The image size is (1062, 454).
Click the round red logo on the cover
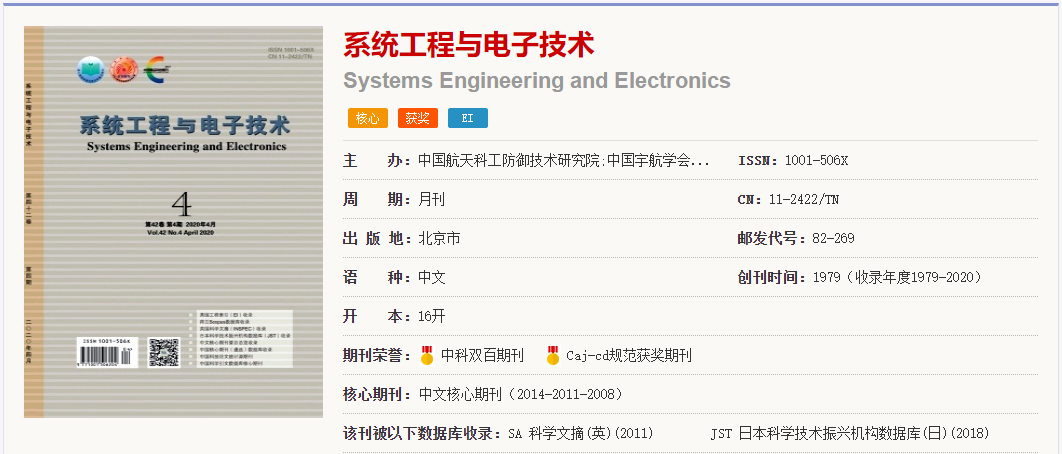tap(124, 70)
